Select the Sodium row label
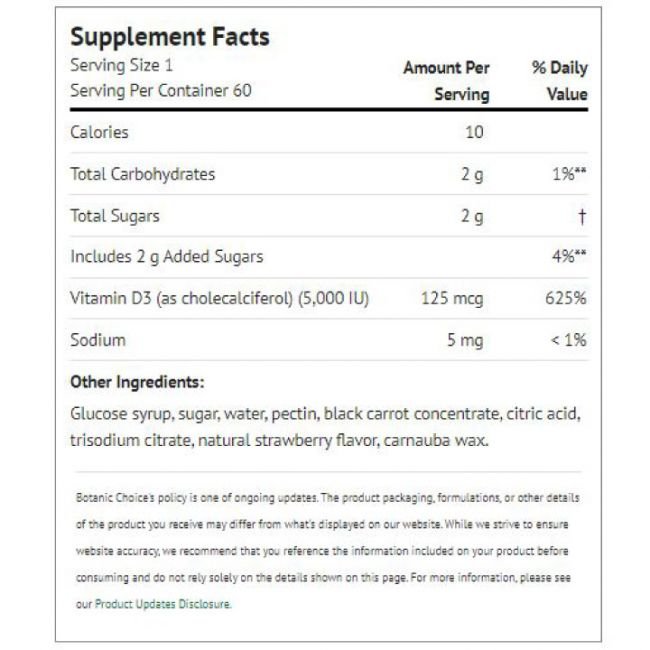This screenshot has height=650, width=650. [97, 340]
